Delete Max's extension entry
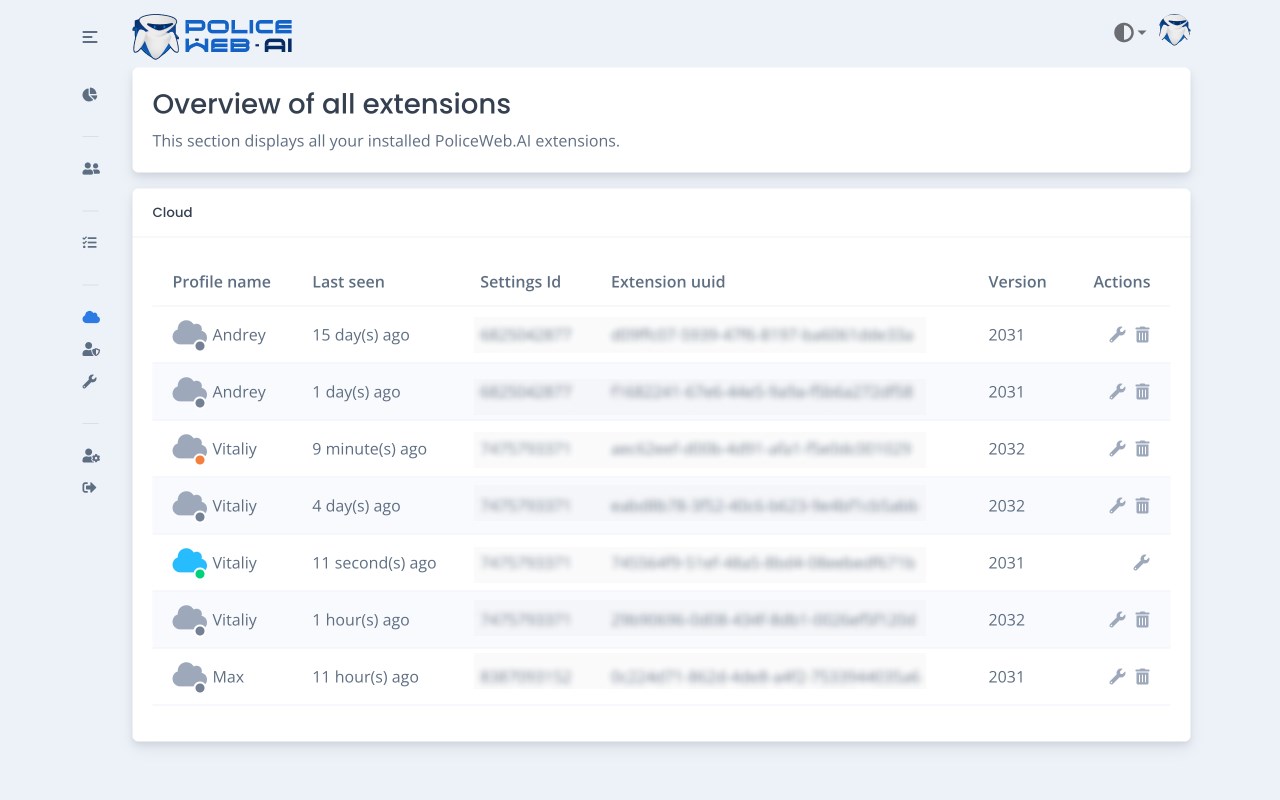 (1142, 677)
